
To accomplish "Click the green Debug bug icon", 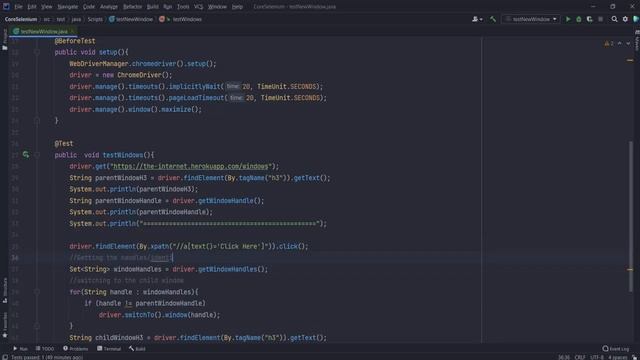I will coord(578,19).
